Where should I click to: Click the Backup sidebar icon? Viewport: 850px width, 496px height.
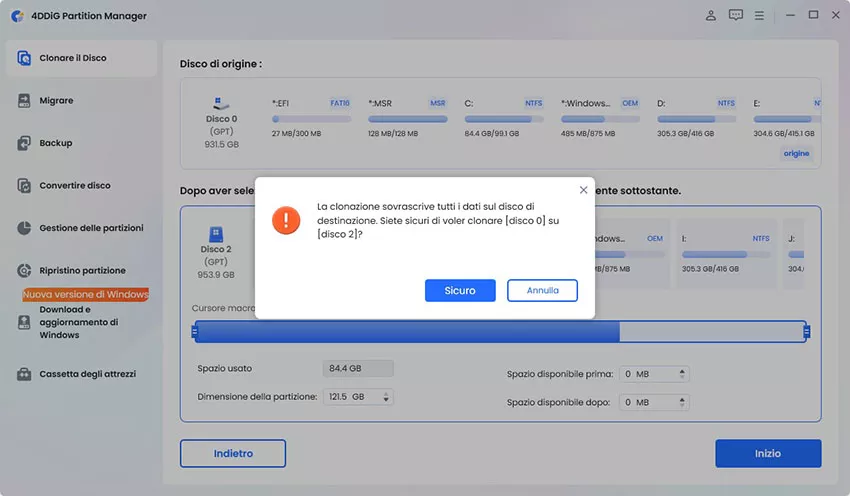click(24, 143)
